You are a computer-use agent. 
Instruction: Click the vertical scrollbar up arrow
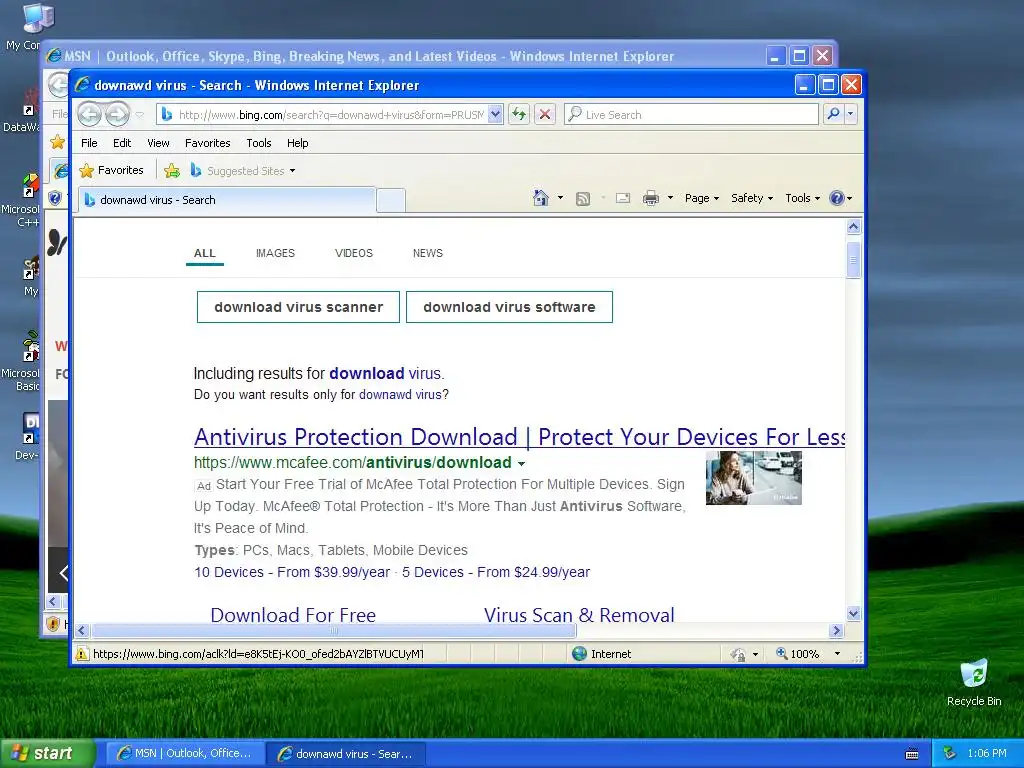(854, 227)
